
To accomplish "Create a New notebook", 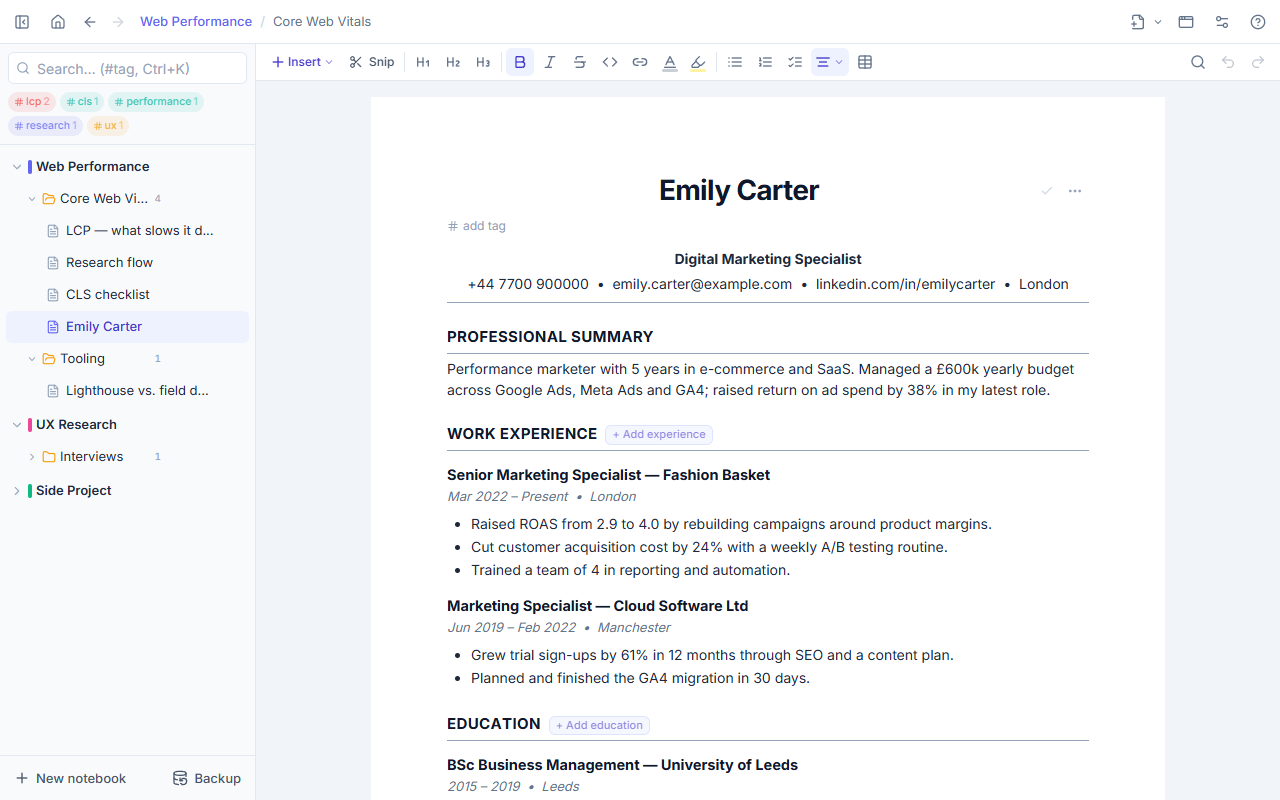I will click(71, 778).
